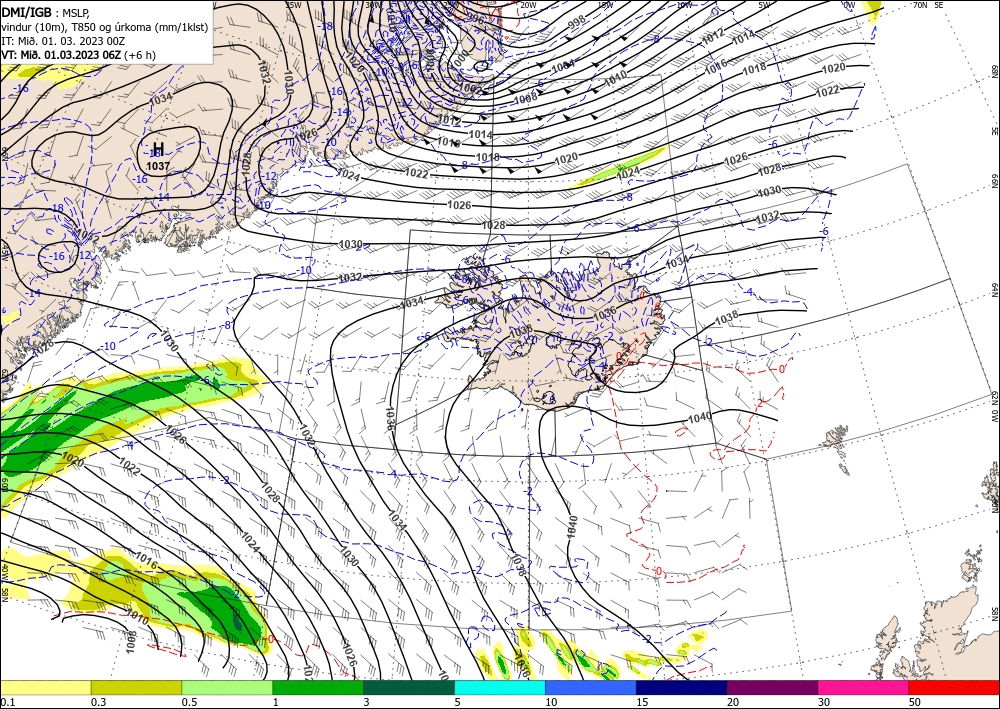This screenshot has height=709, width=1000.
Task: Click the Faroe Islands on the map
Action: pyautogui.click(x=836, y=439)
